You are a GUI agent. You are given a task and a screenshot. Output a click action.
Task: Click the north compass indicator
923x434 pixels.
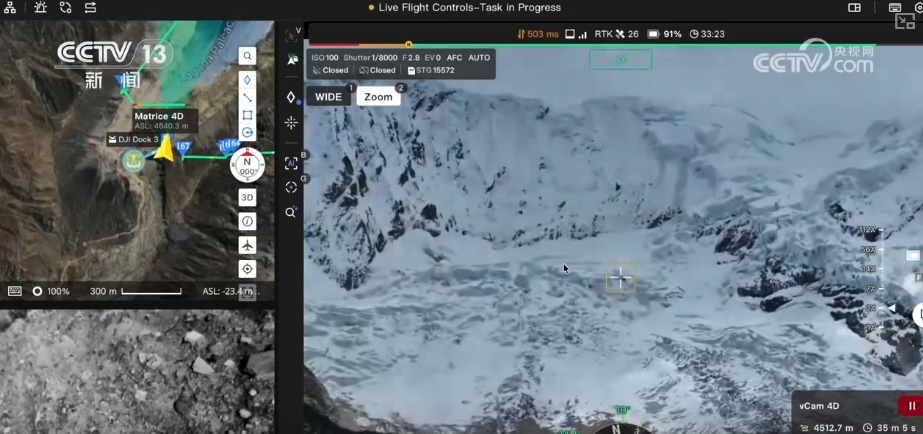tap(247, 165)
